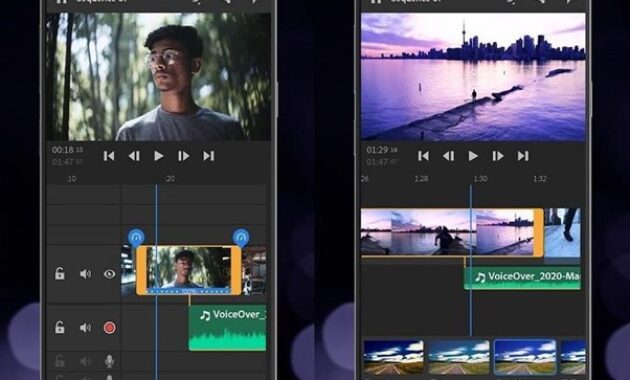The image size is (630, 380).
Task: Mute the video track speaker icon
Action: tap(85, 274)
